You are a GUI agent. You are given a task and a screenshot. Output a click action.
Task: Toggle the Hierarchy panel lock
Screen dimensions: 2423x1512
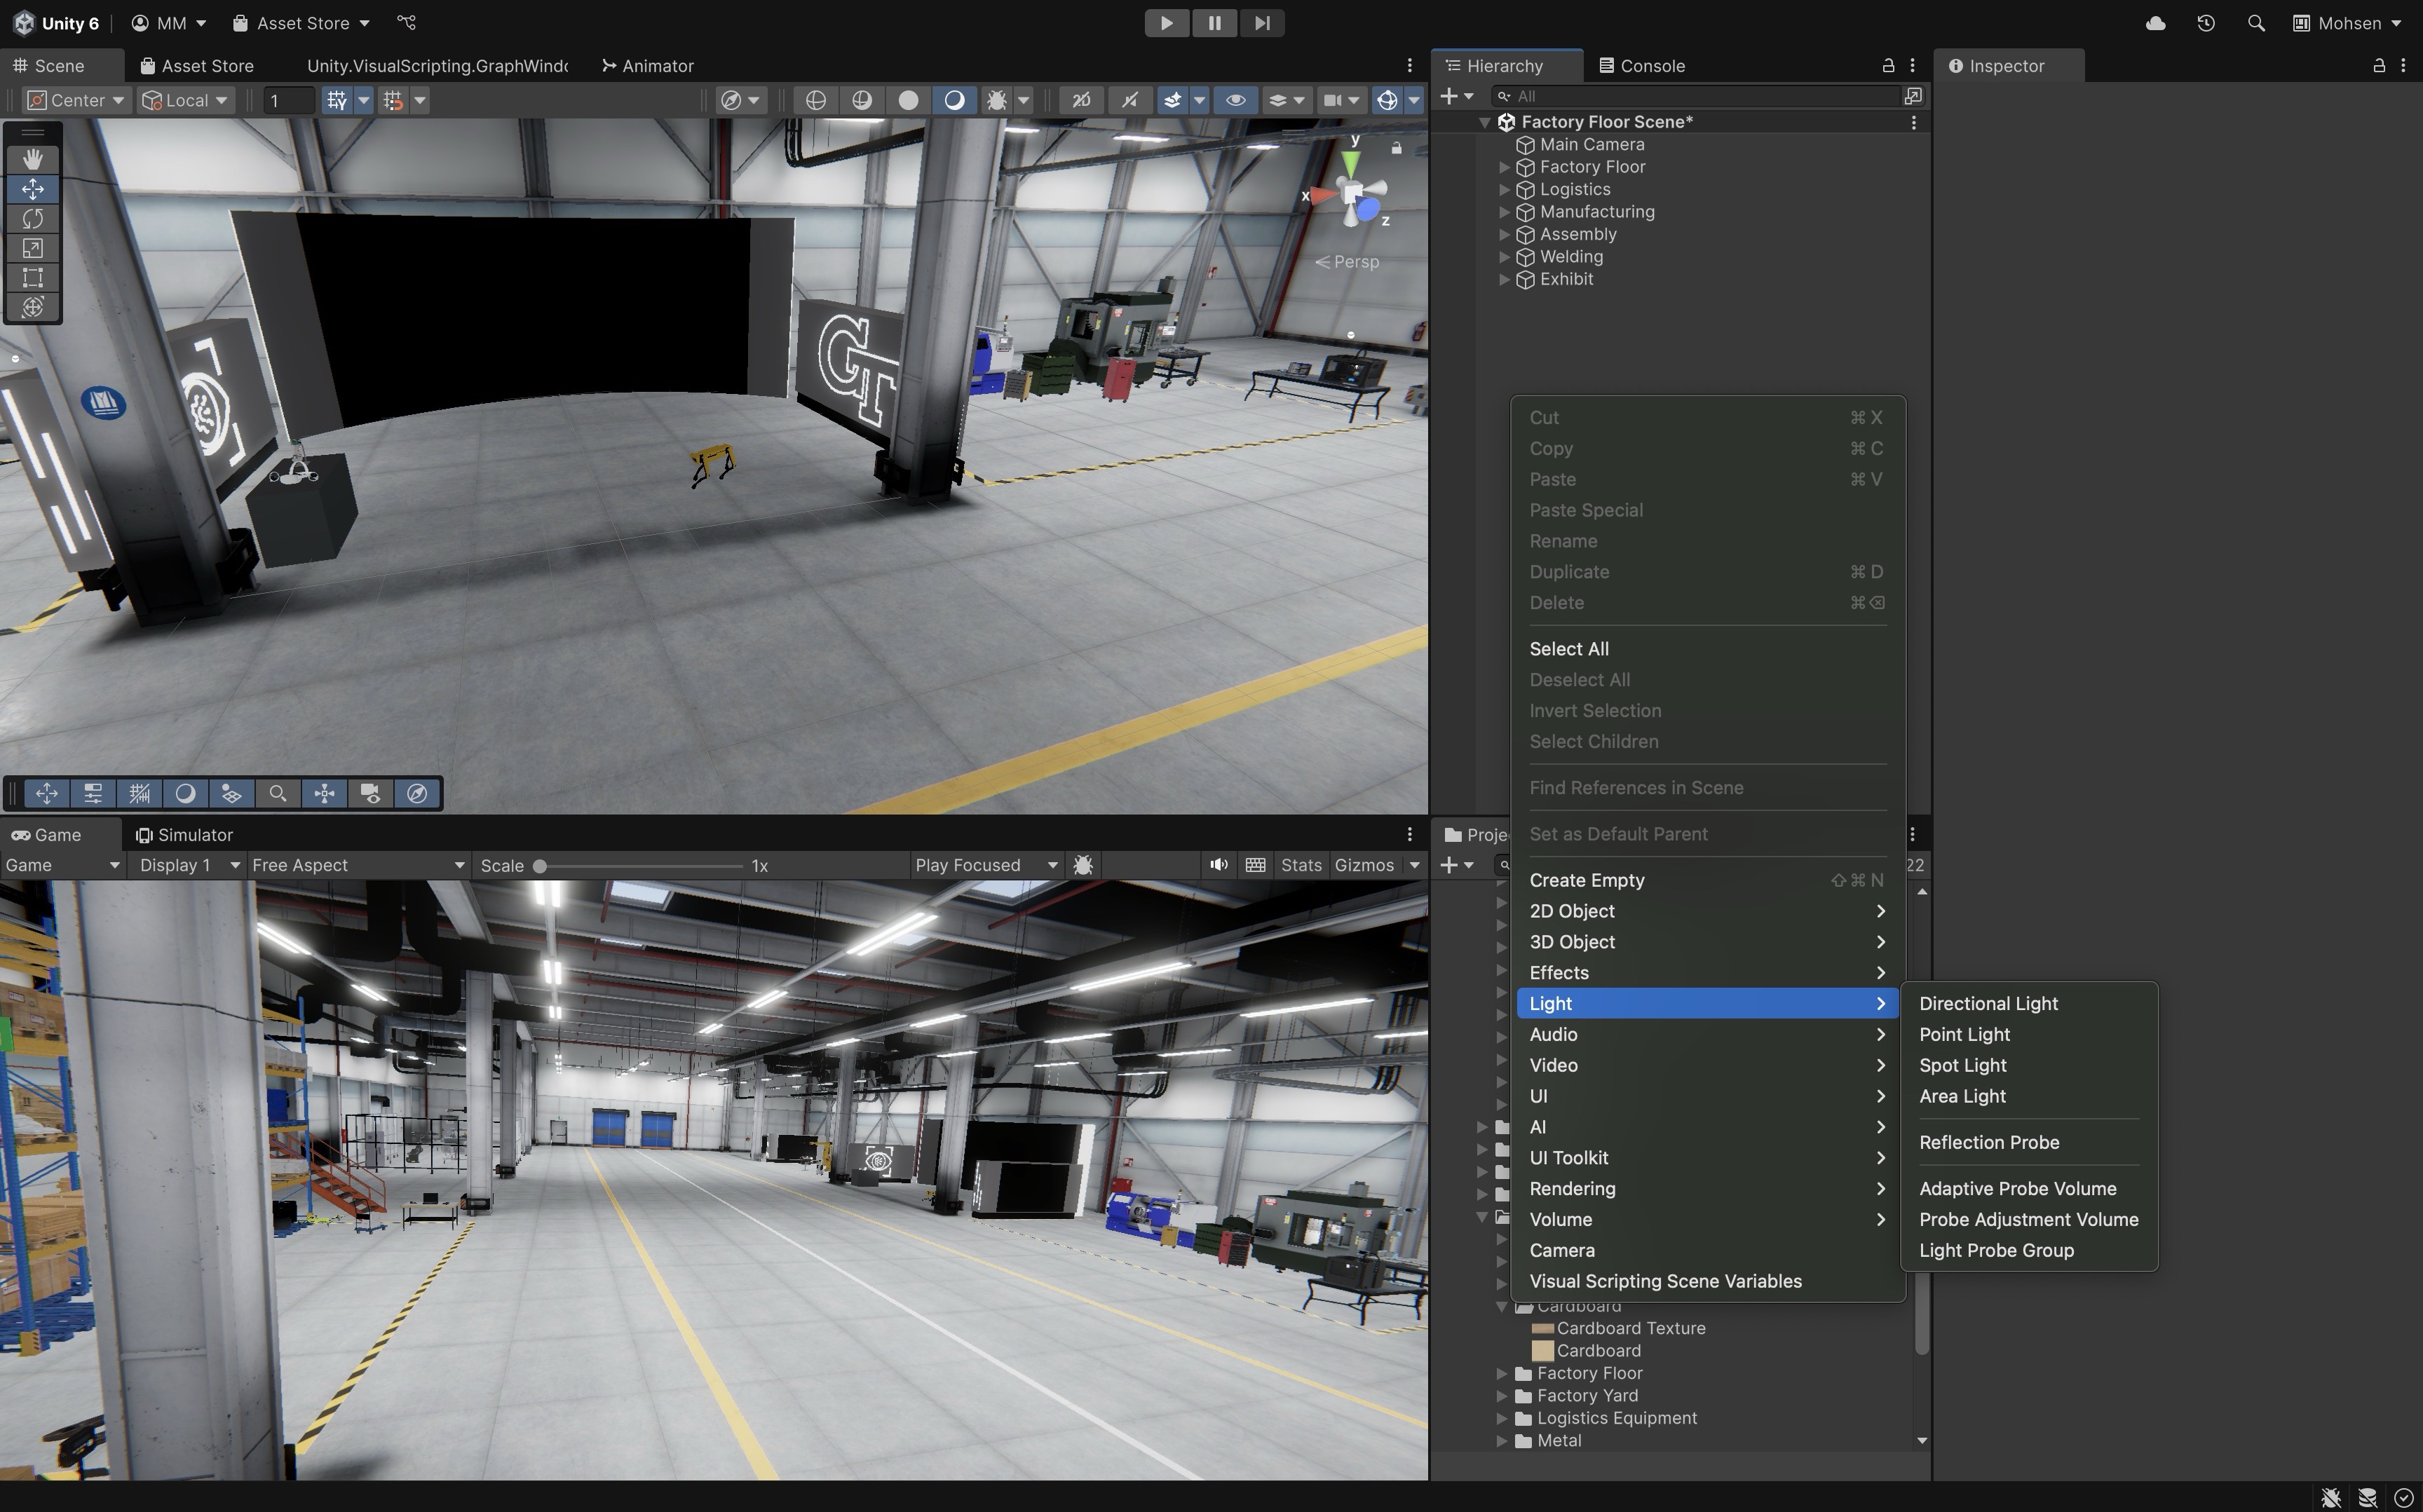(x=1888, y=66)
